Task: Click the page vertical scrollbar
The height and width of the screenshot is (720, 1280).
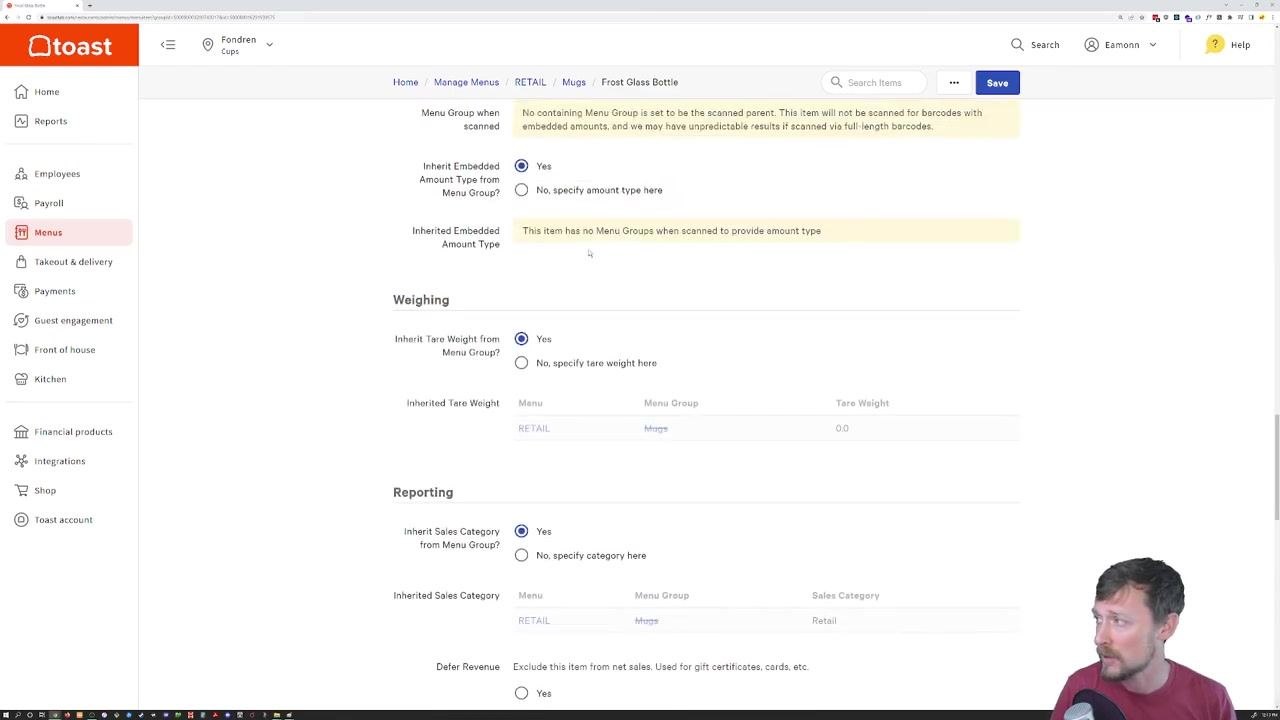Action: 1275,468
